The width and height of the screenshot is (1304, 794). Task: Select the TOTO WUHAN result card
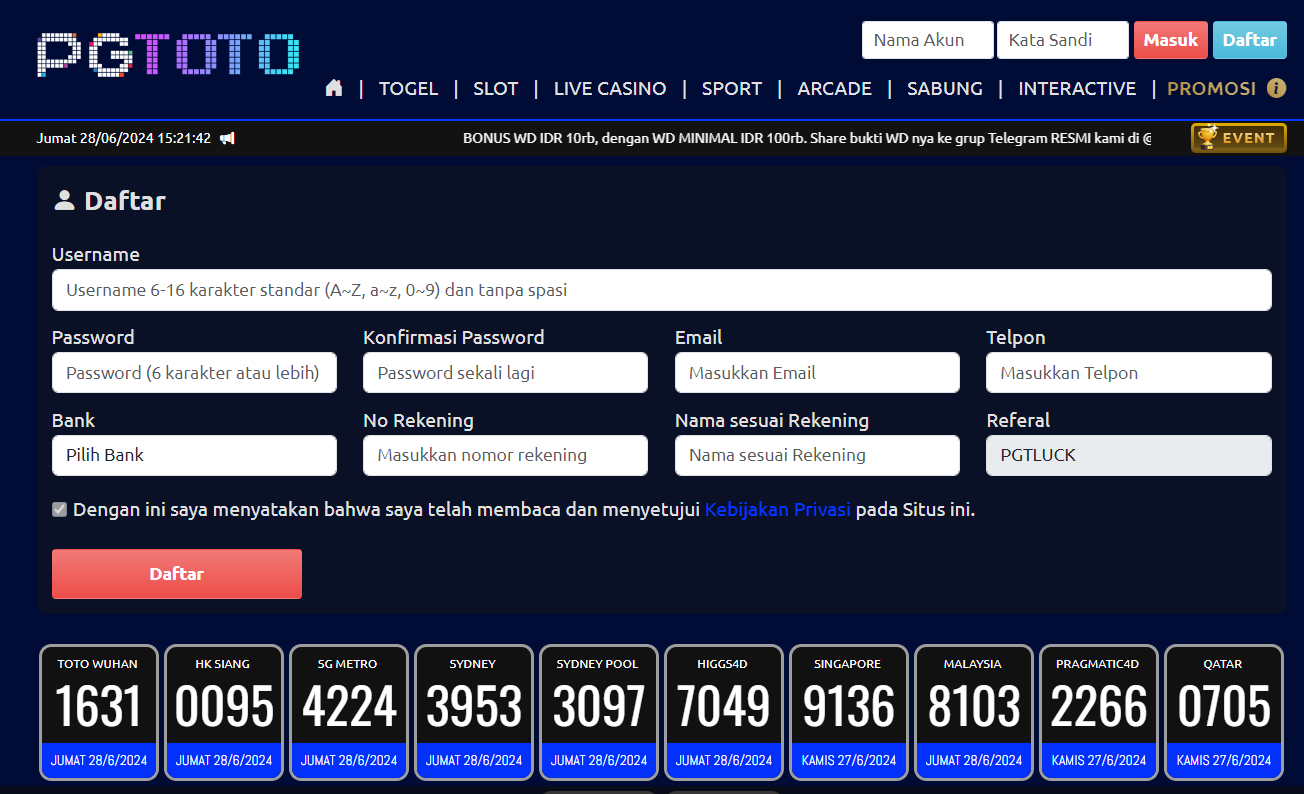pos(98,711)
